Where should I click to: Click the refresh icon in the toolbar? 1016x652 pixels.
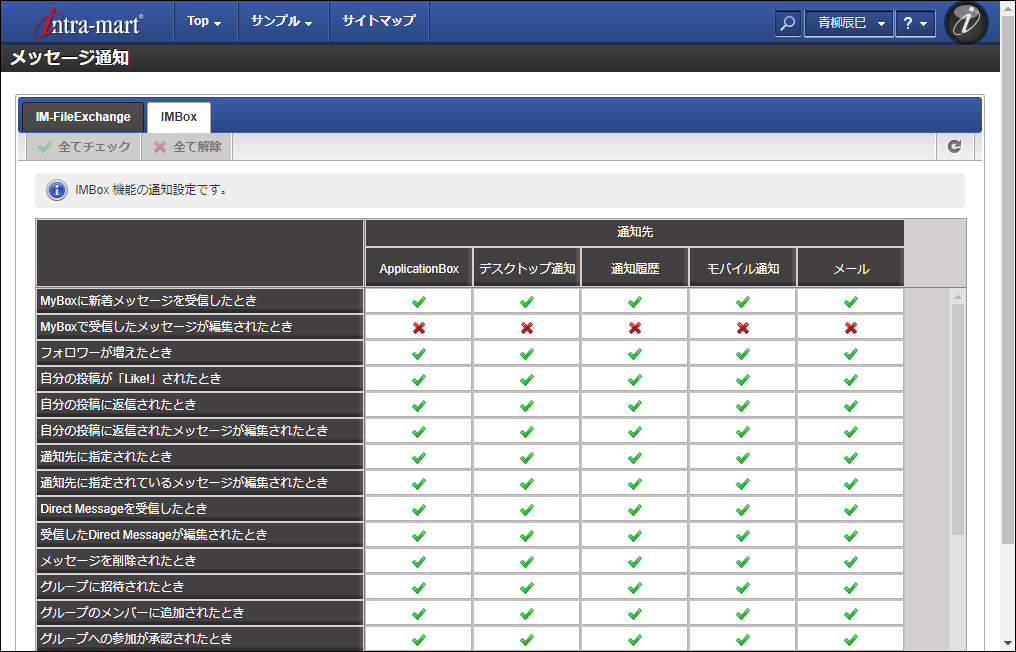[x=954, y=147]
